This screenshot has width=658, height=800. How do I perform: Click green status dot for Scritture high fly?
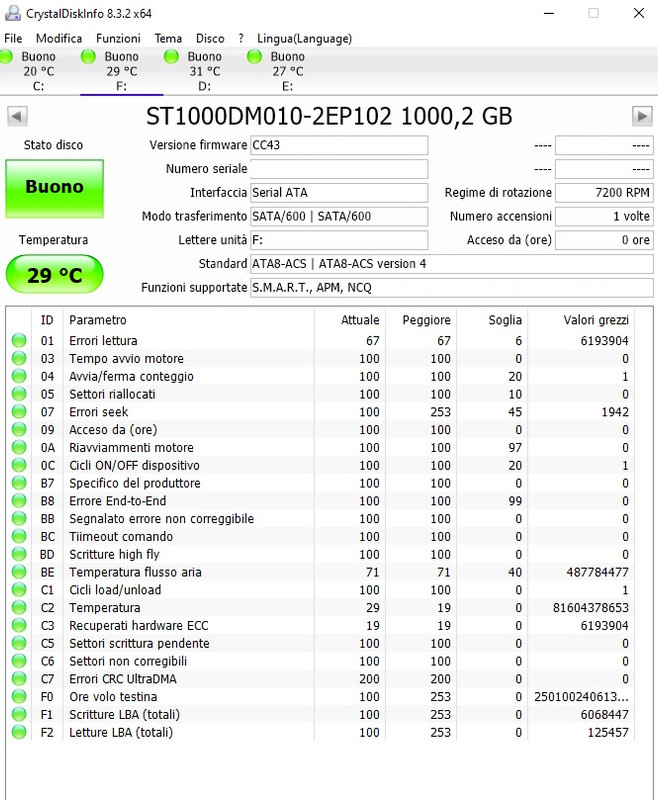coord(19,554)
